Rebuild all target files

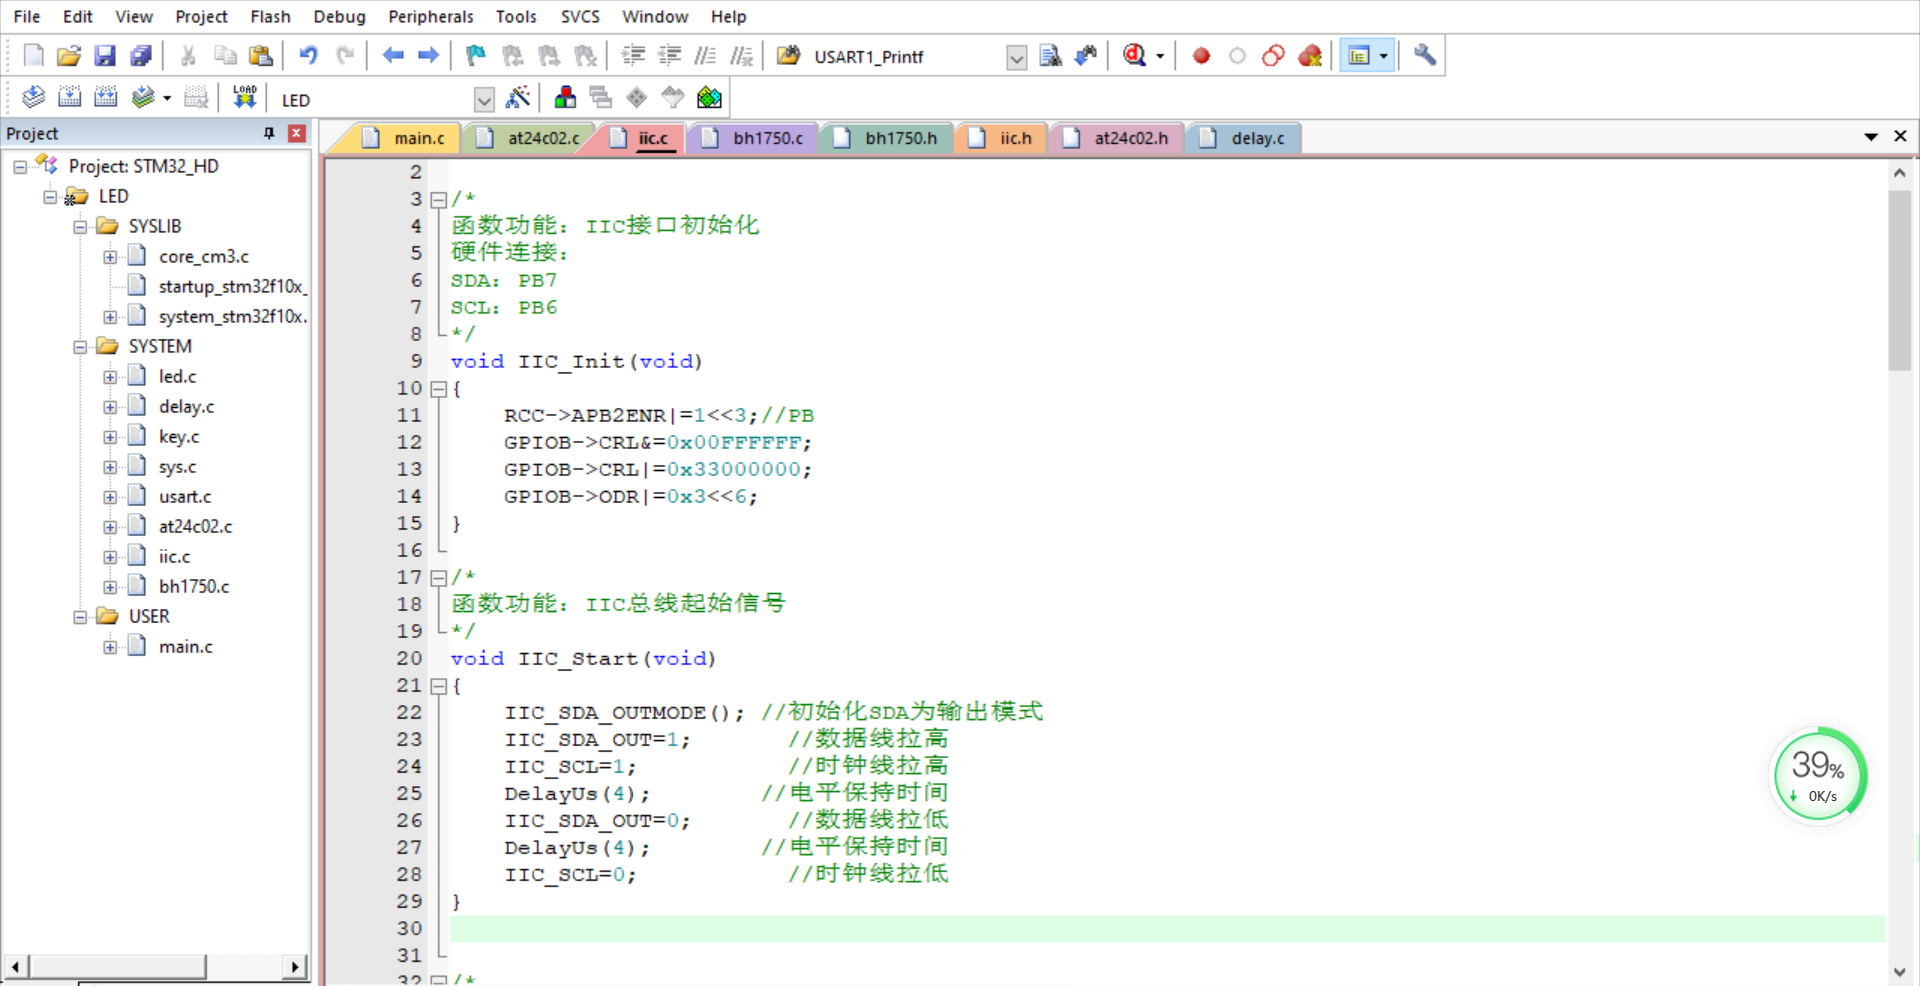(x=105, y=97)
